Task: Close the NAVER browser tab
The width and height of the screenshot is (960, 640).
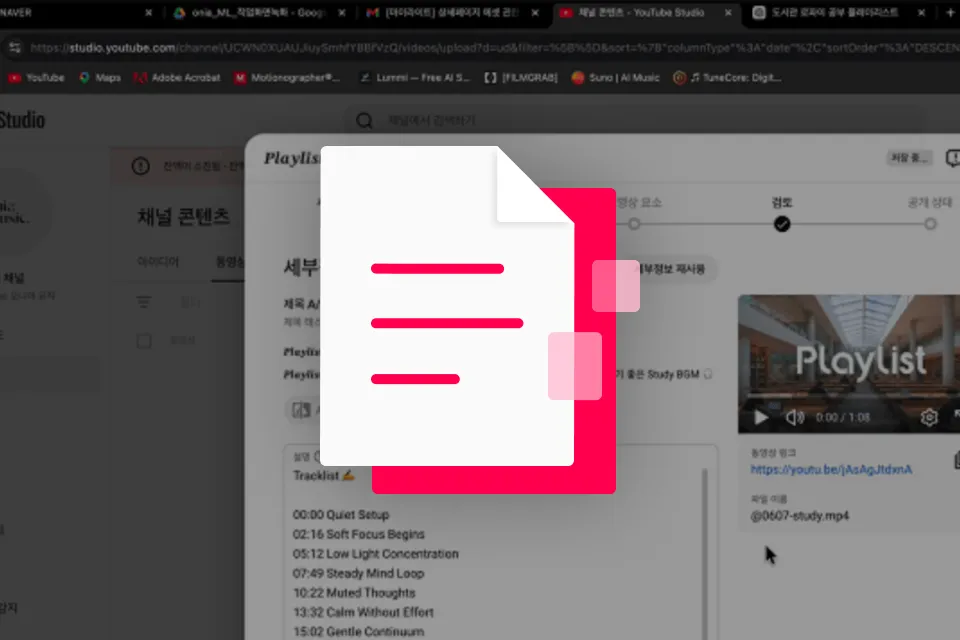Action: click(149, 12)
